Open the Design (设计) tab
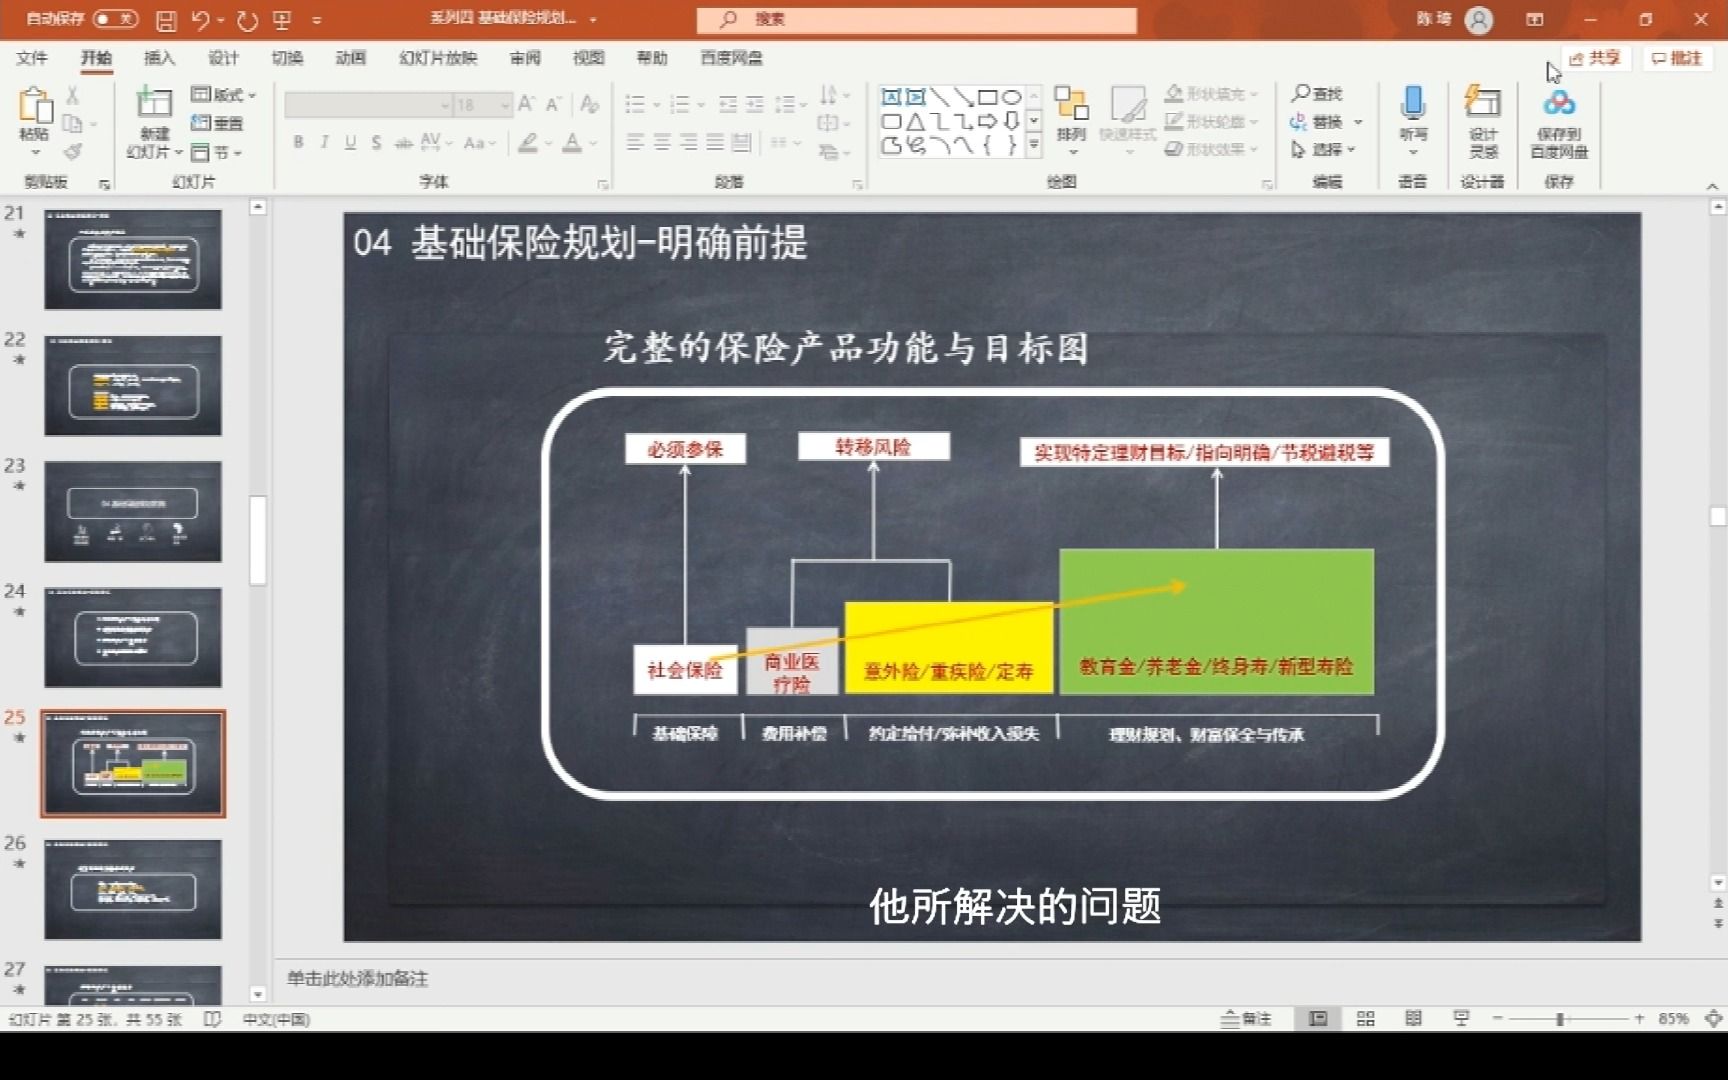 [x=223, y=58]
